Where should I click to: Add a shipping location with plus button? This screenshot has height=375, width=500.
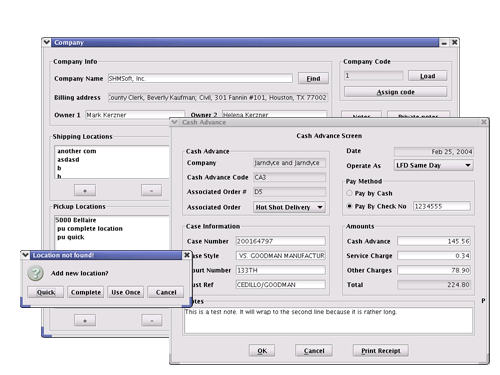coord(85,191)
